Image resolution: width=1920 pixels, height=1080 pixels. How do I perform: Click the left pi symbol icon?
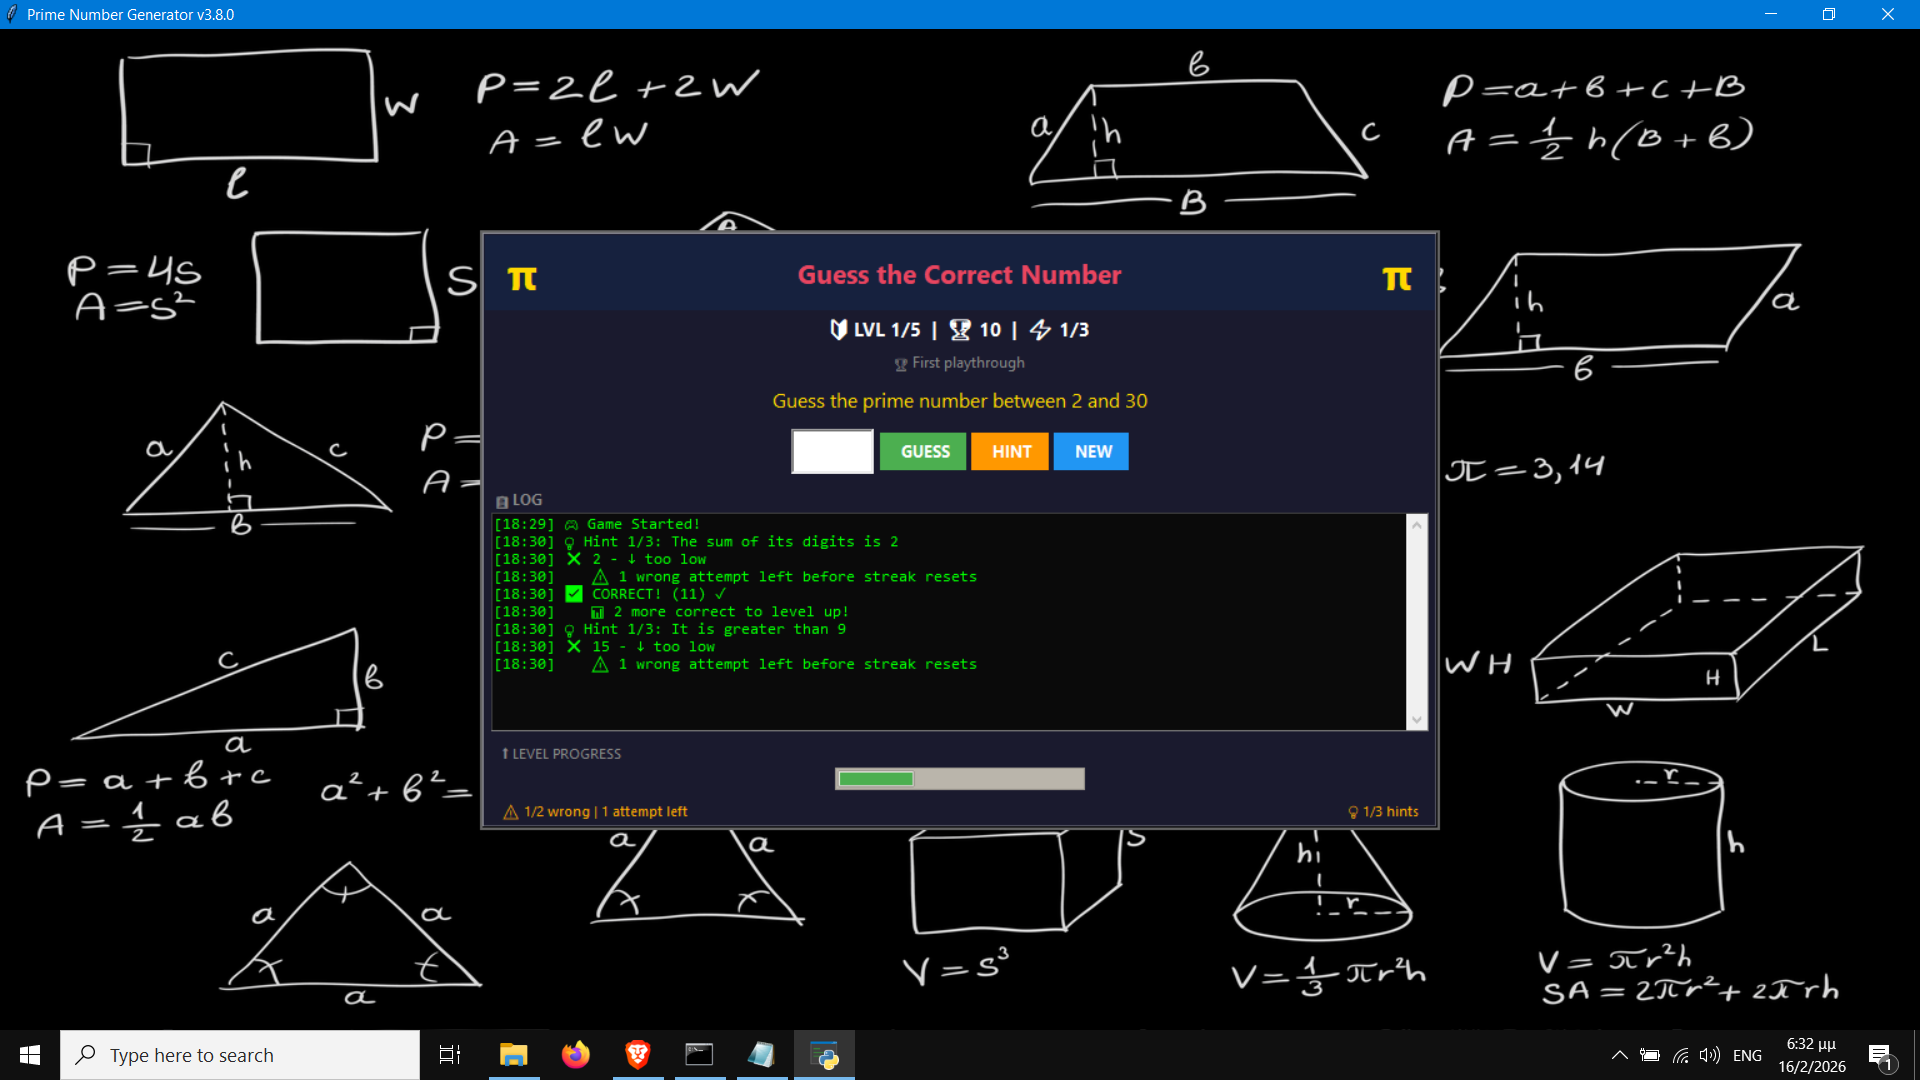click(522, 278)
